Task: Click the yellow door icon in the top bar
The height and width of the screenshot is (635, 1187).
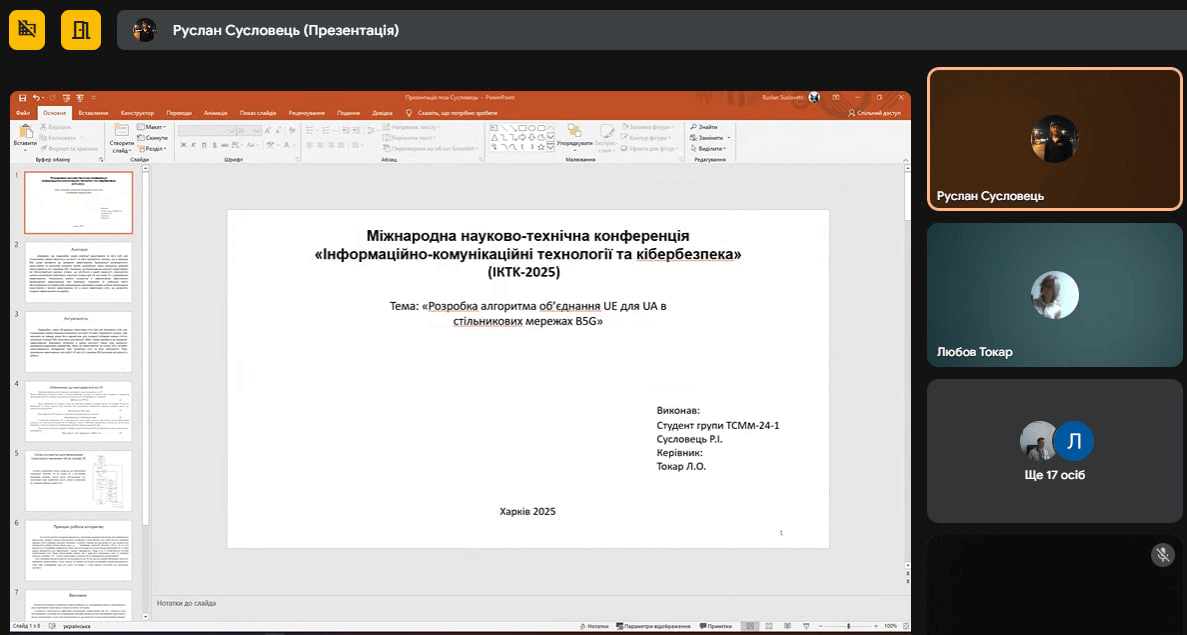Action: (82, 30)
